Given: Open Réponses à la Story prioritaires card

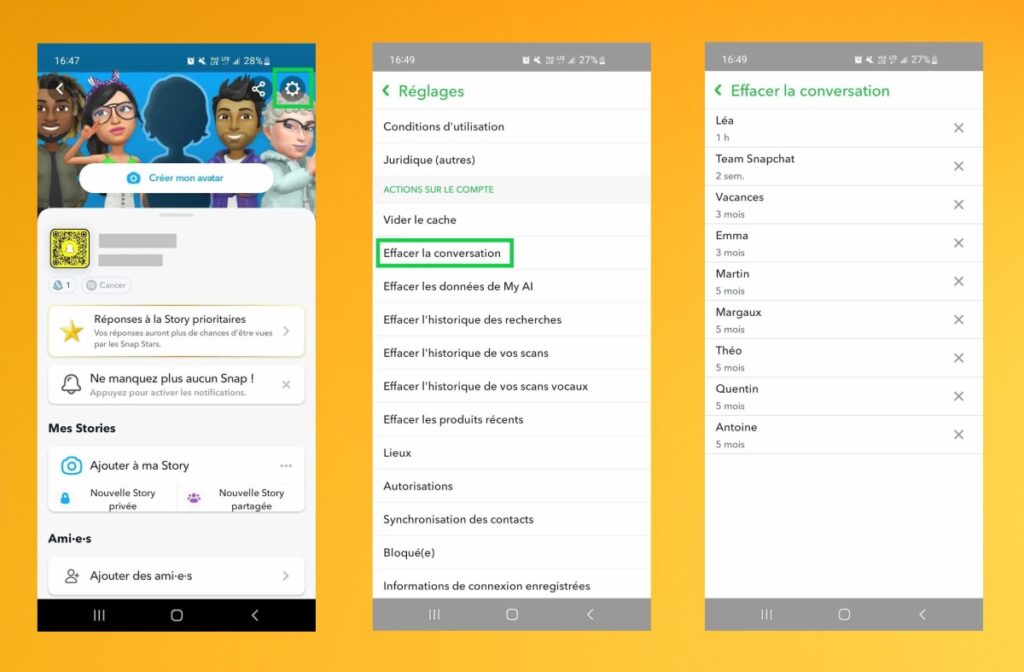Looking at the screenshot, I should (176, 331).
